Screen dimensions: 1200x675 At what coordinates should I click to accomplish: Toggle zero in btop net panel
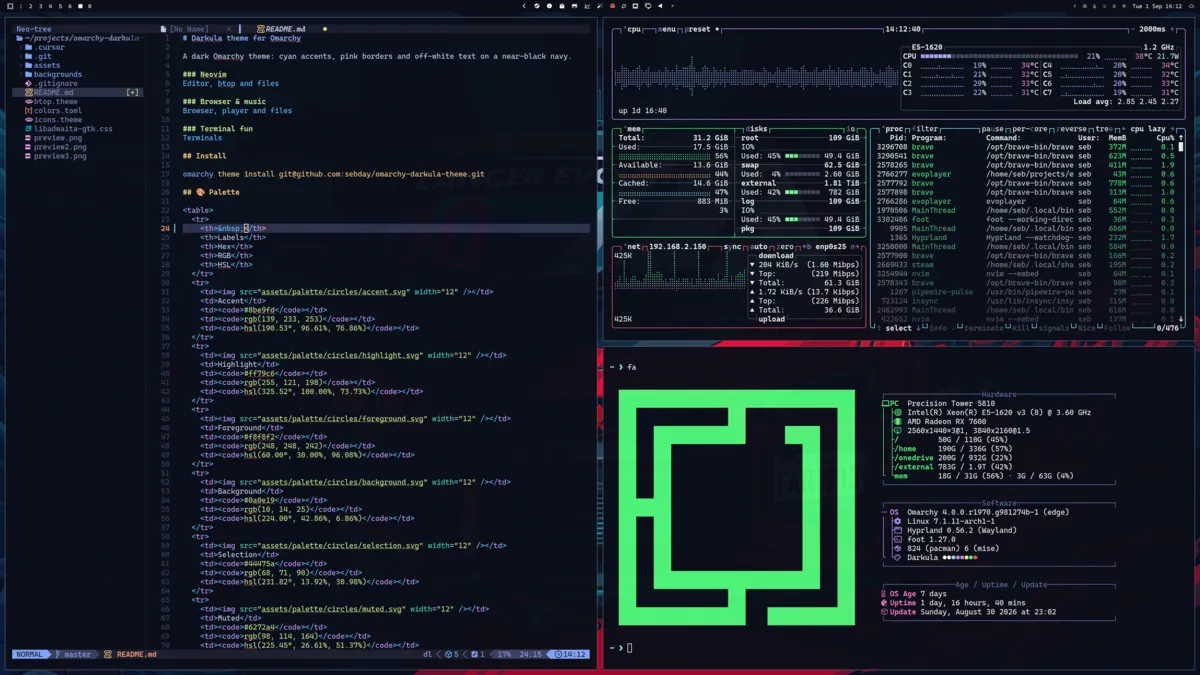[785, 246]
